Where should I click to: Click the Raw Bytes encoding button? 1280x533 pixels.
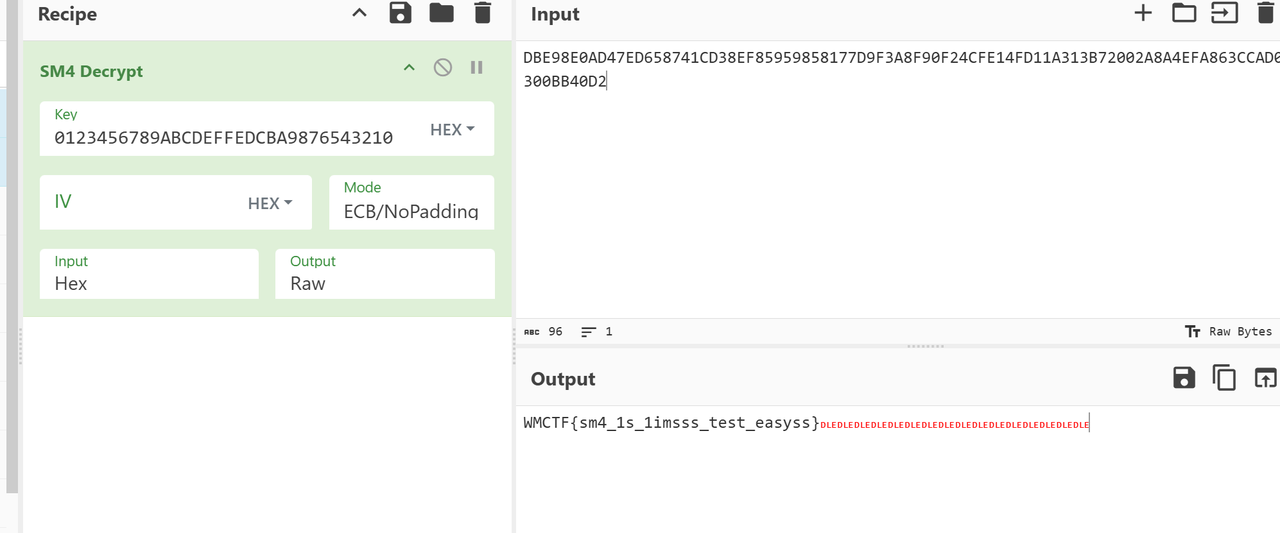[x=1228, y=331]
